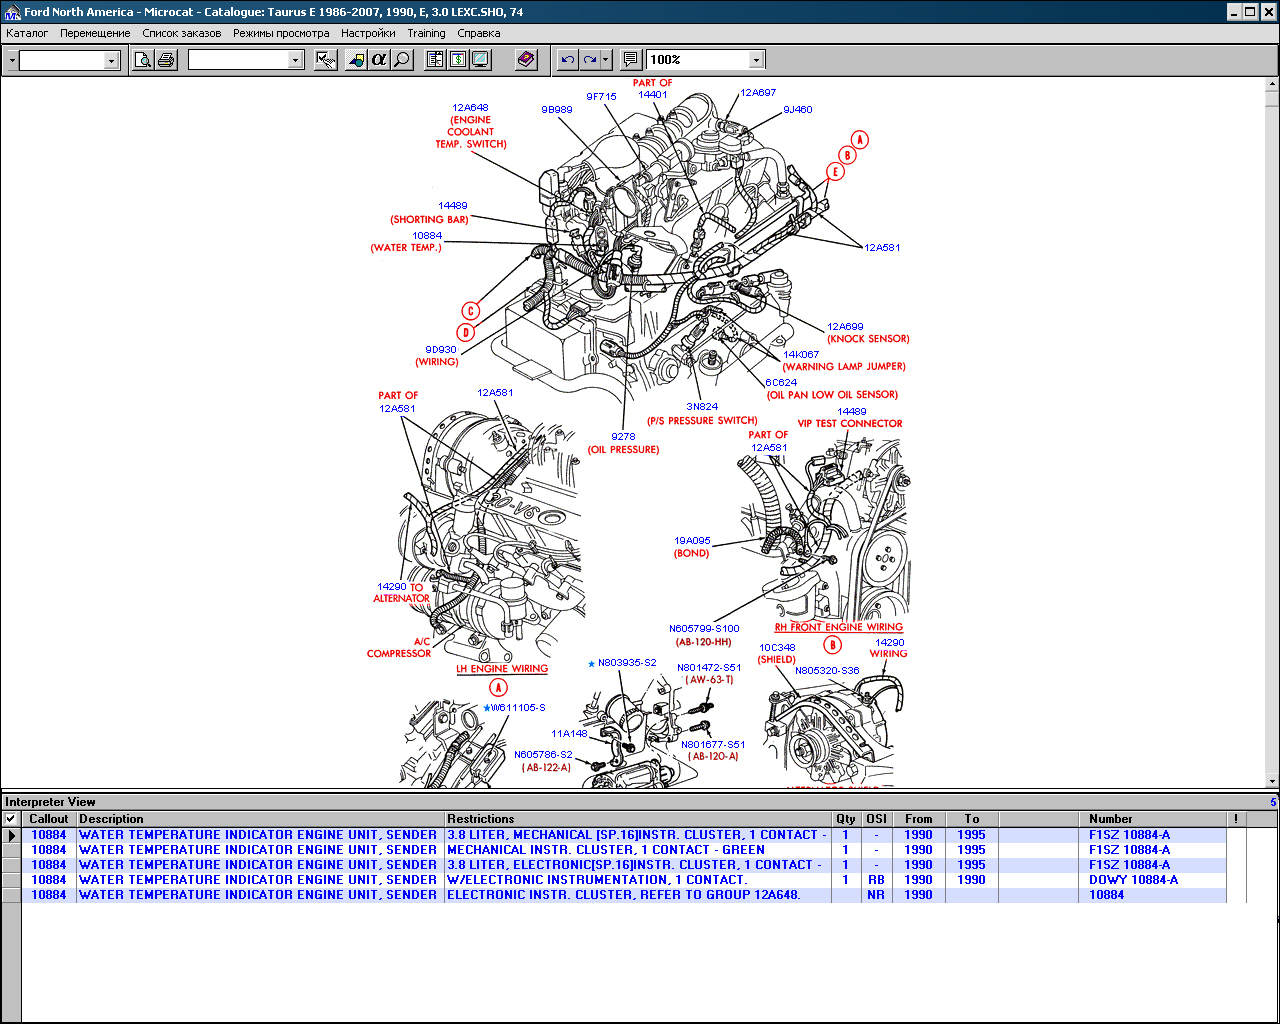This screenshot has height=1024, width=1280.
Task: Select row with part DOWY 10884-A
Action: pos(1133,880)
